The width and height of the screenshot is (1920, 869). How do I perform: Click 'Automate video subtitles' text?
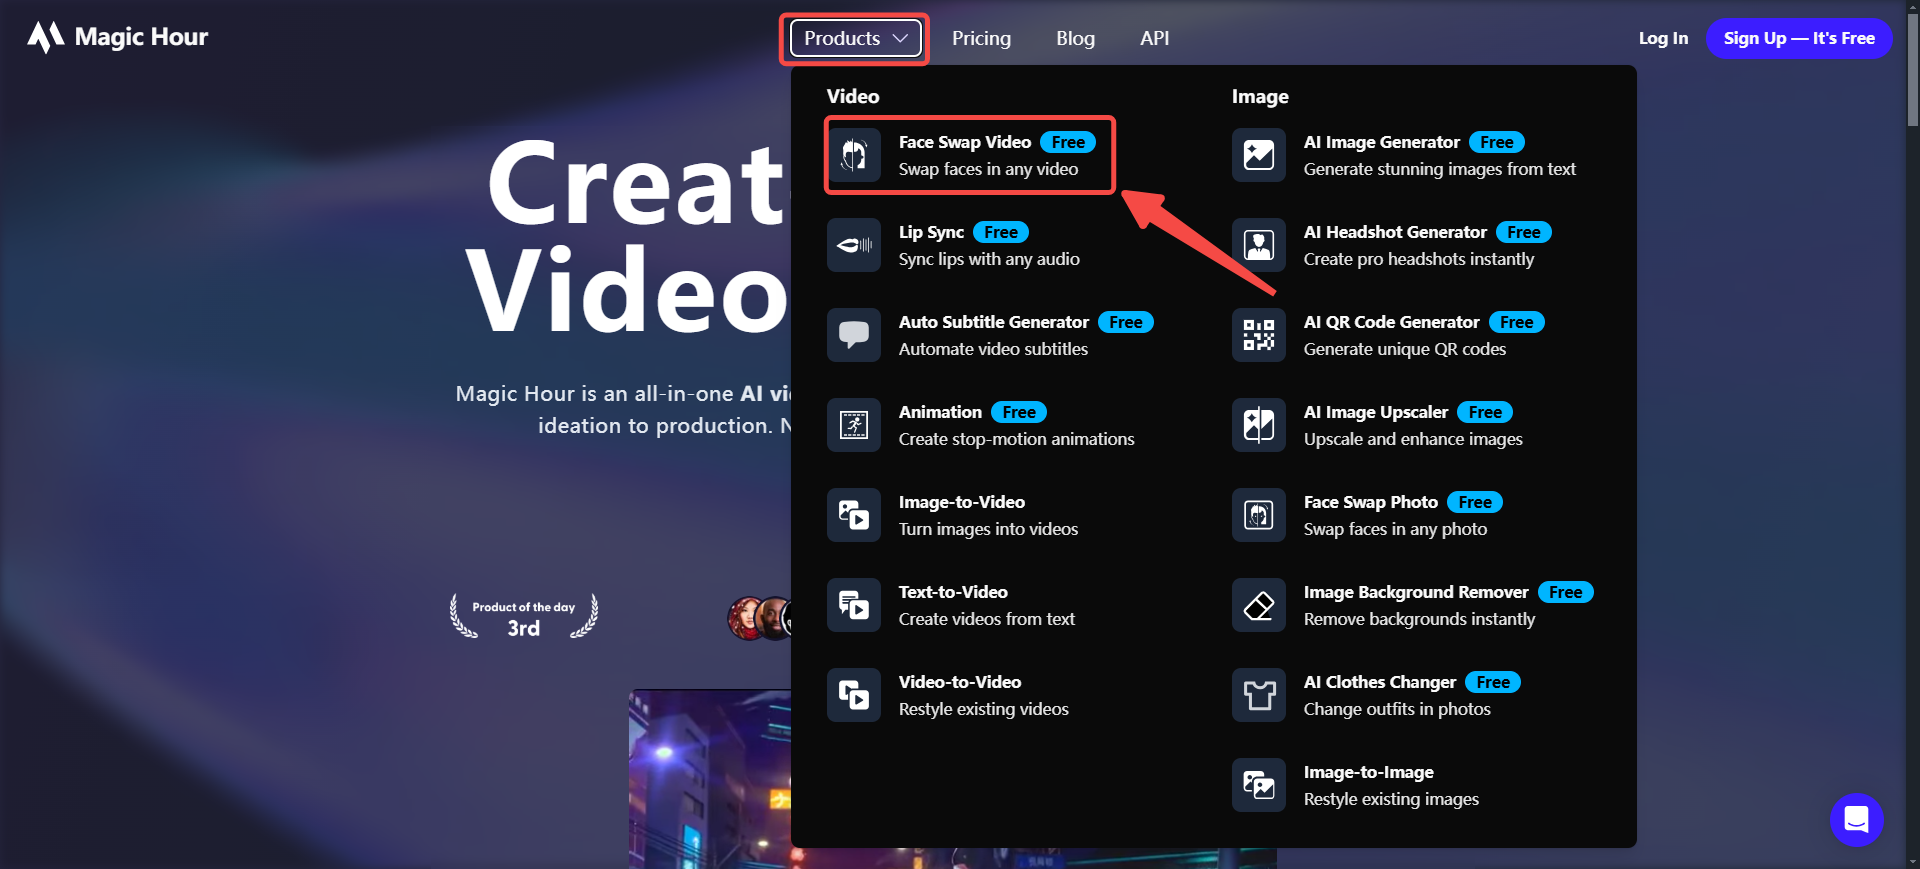pos(993,349)
